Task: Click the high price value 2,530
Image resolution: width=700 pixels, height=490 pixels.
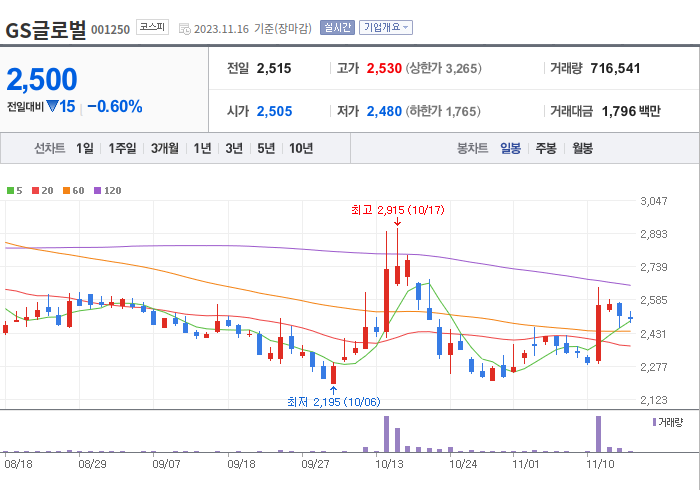Action: [x=384, y=68]
